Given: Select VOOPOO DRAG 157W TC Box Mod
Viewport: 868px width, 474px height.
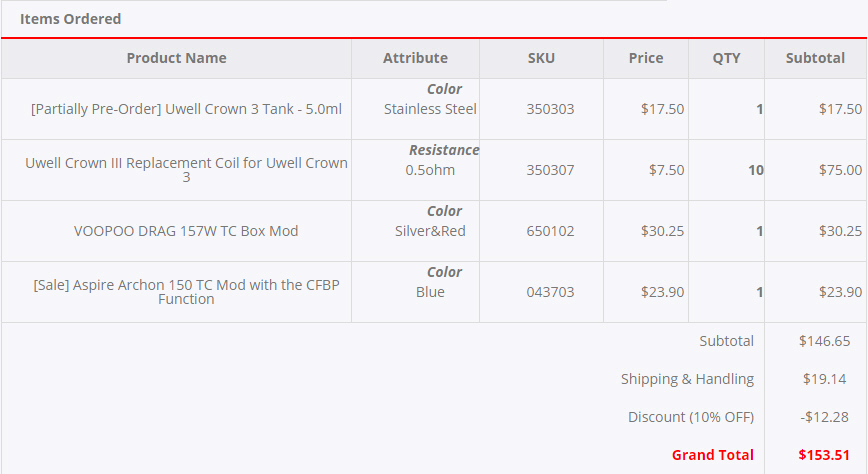Looking at the screenshot, I should (x=186, y=231).
